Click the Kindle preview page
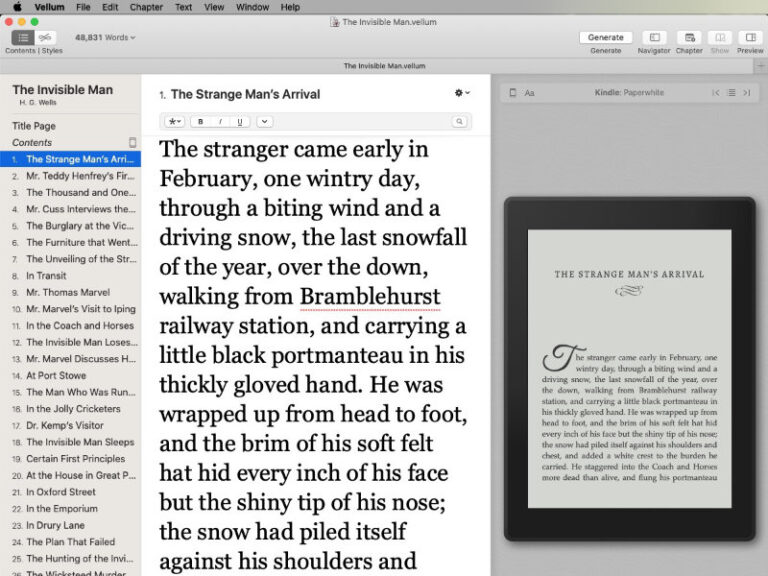 pos(629,369)
